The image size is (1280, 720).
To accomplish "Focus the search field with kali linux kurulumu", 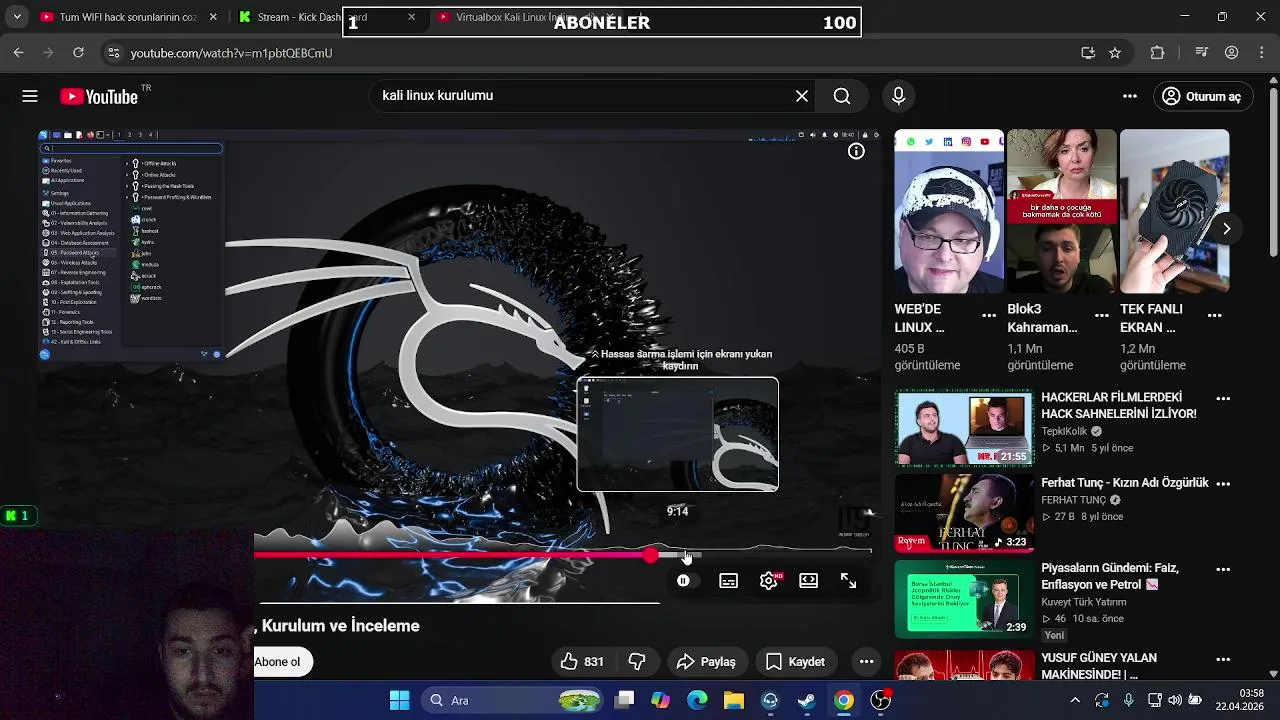I will pyautogui.click(x=590, y=96).
